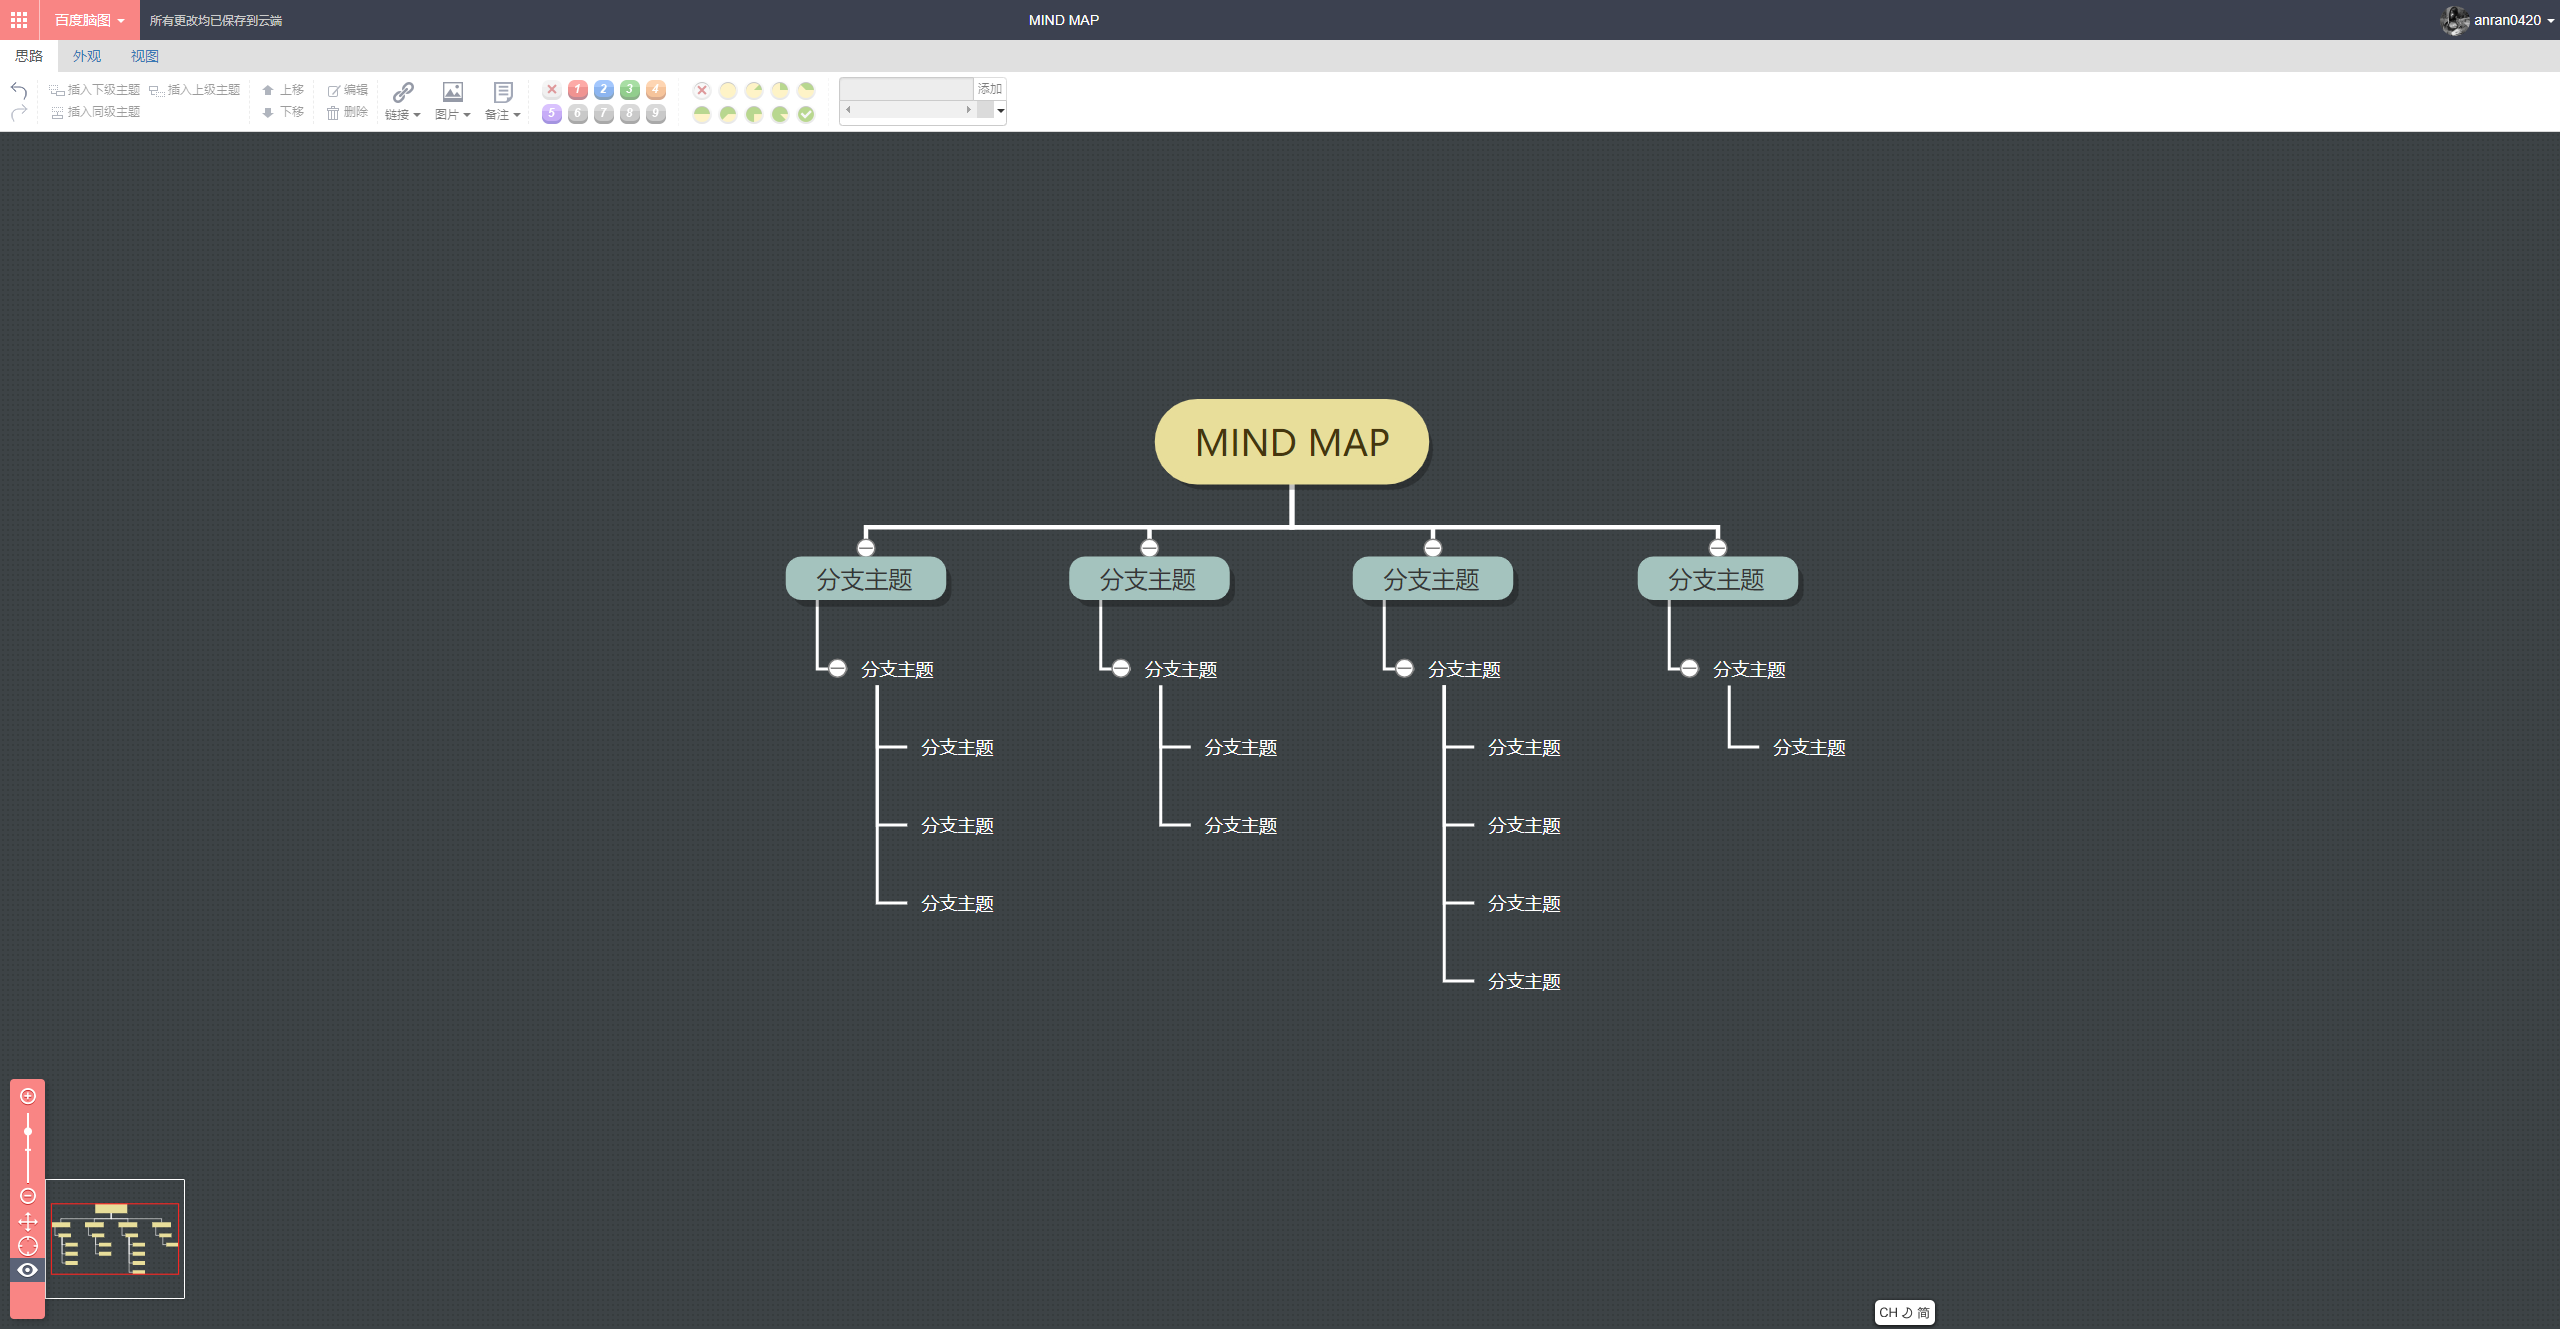Open the anran0420 user menu

tap(2498, 20)
